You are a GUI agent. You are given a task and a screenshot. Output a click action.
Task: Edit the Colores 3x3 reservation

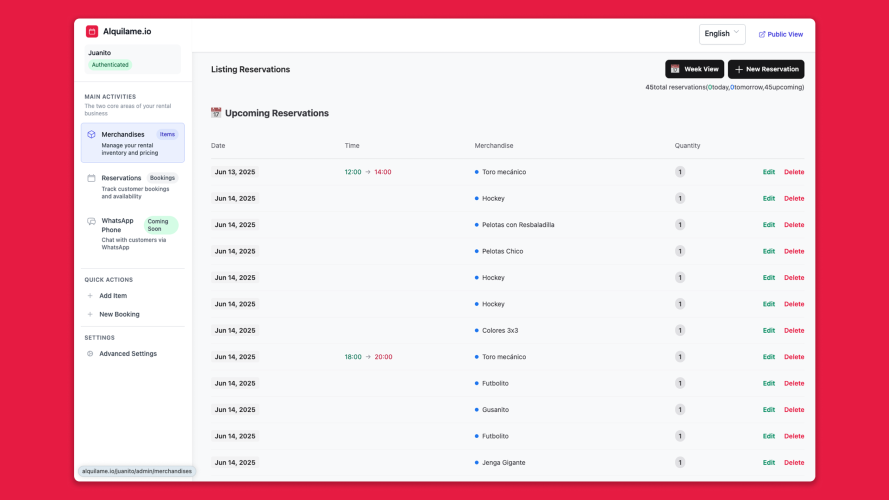coord(768,330)
